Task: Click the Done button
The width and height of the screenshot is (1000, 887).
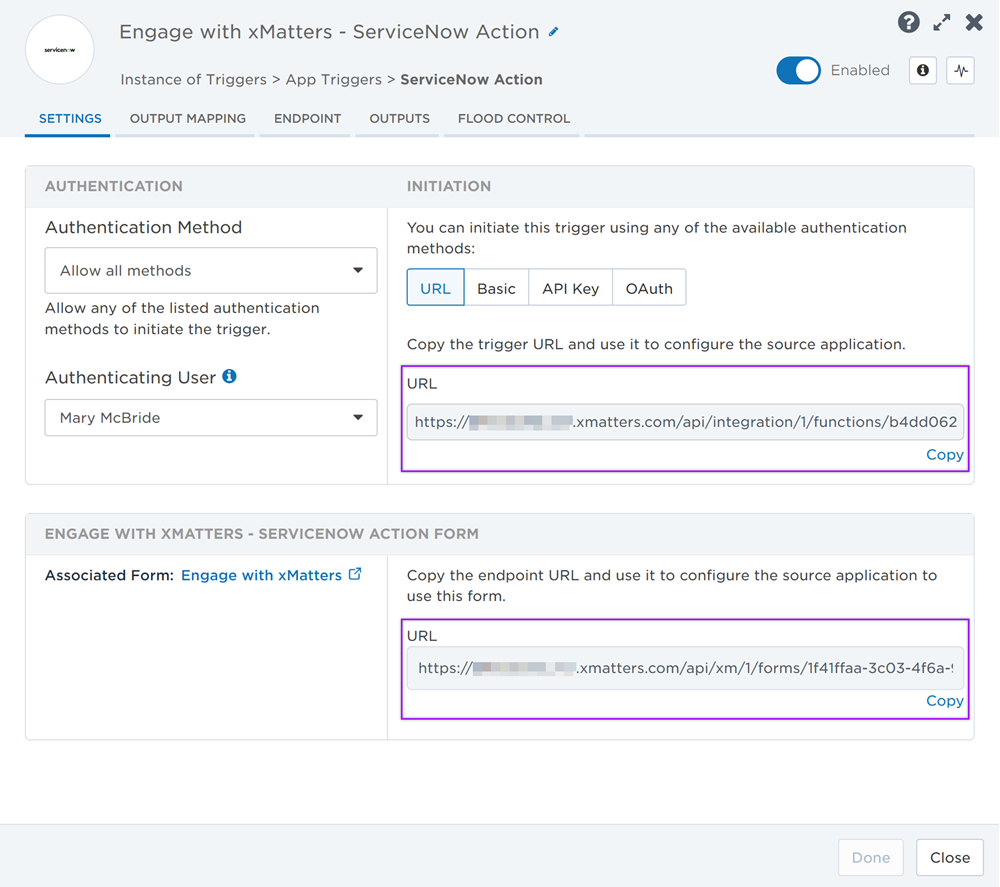Action: point(871,858)
